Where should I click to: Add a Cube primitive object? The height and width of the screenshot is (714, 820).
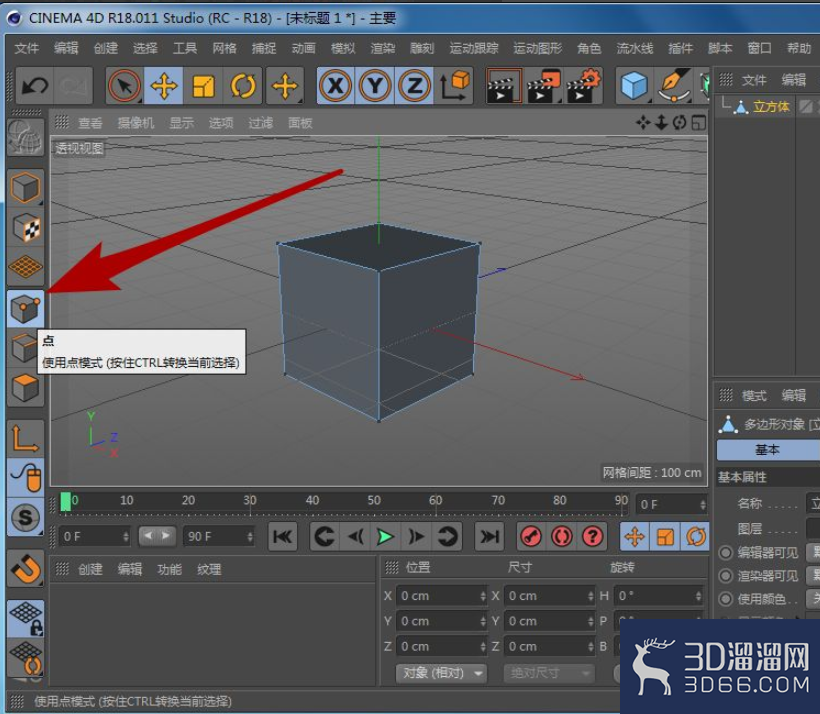pos(634,85)
